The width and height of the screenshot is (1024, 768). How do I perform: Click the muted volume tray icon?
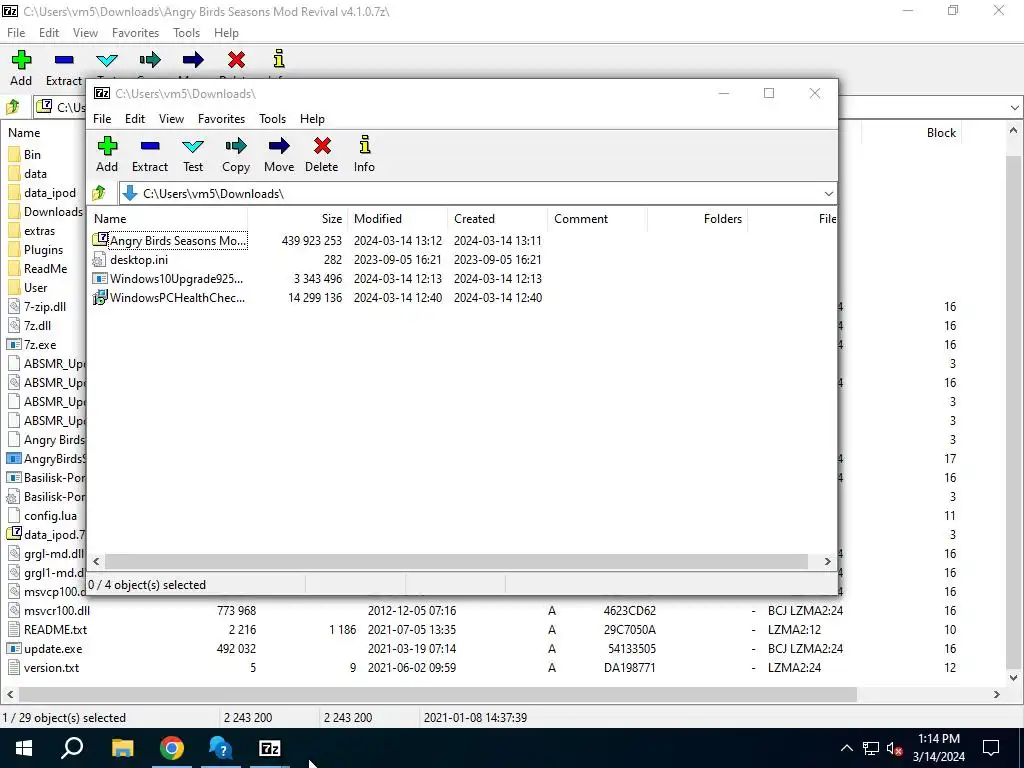pos(895,748)
